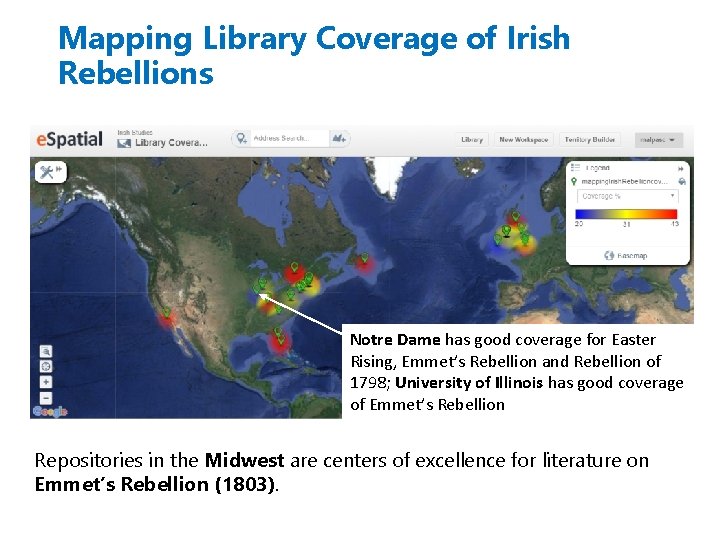
Task: Click the full-extent globe map control
Action: [x=46, y=366]
